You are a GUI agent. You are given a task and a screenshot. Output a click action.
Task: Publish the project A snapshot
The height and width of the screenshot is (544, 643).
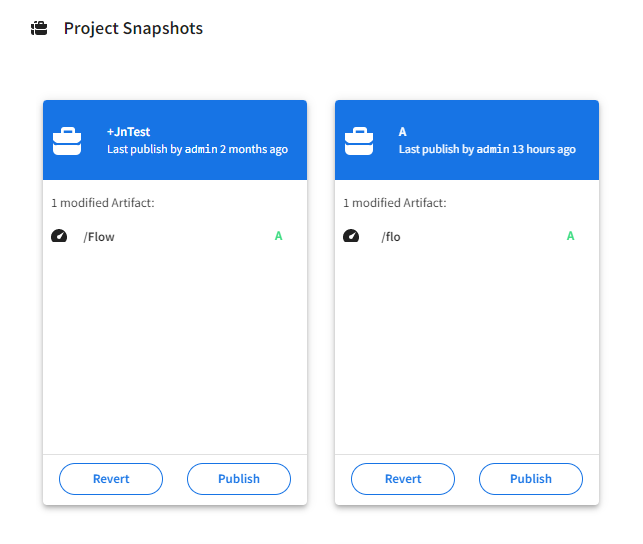click(531, 479)
